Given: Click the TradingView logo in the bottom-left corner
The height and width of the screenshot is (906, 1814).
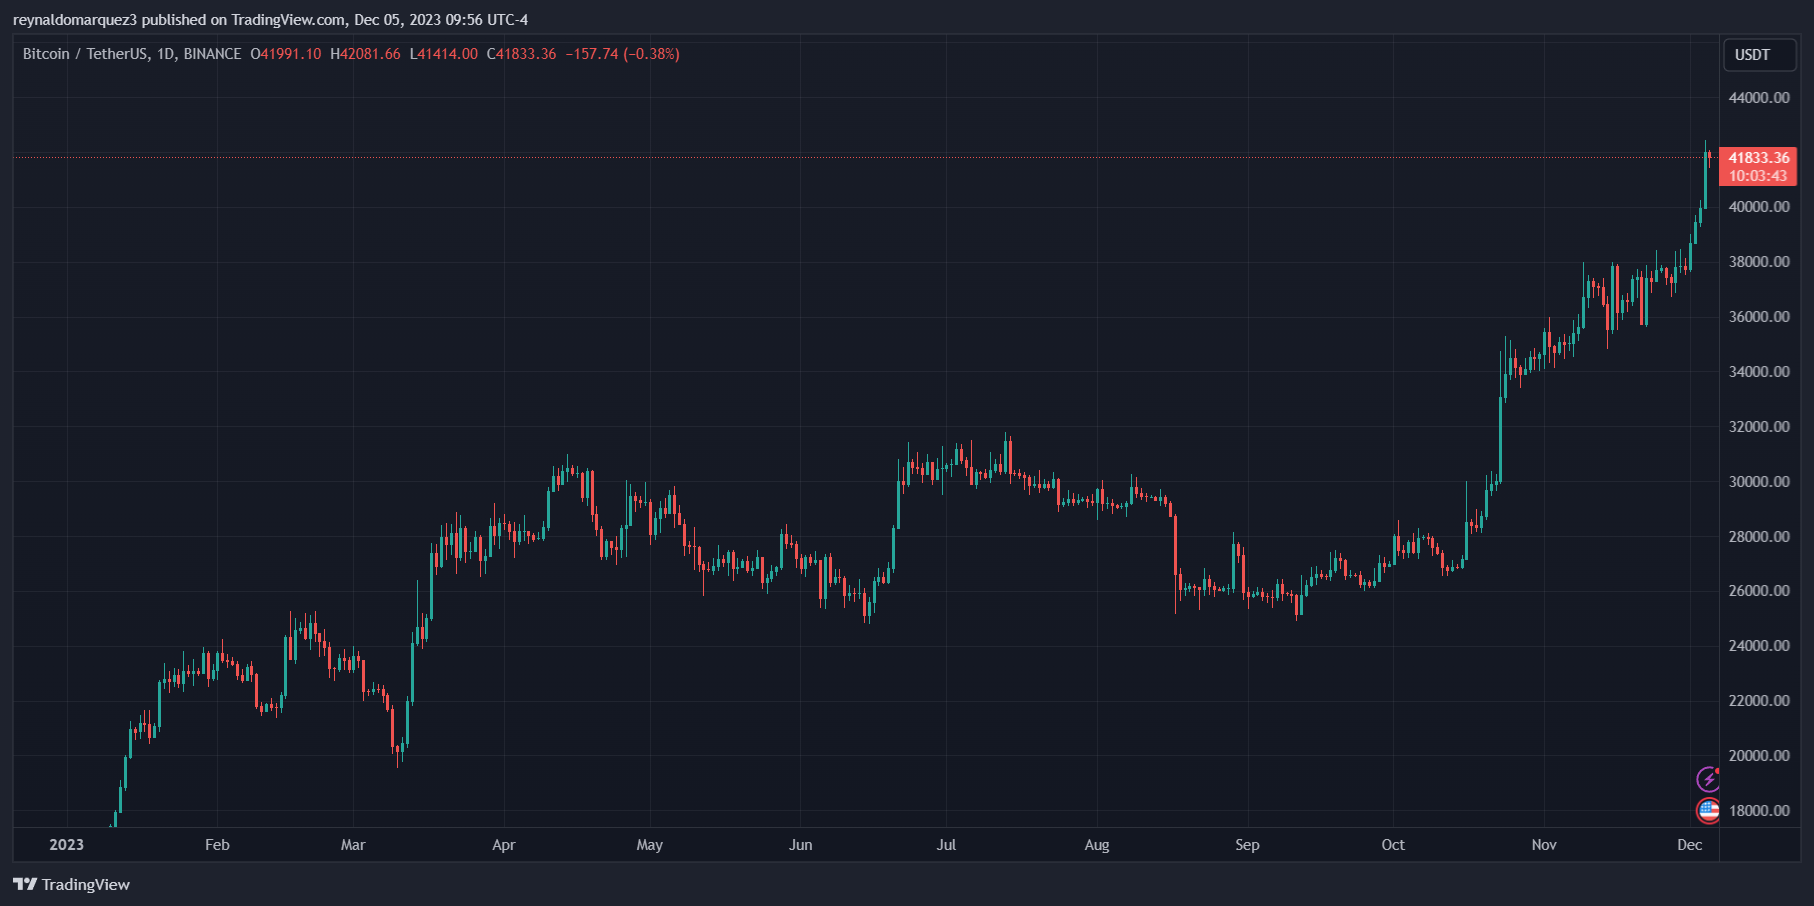Looking at the screenshot, I should tap(70, 884).
